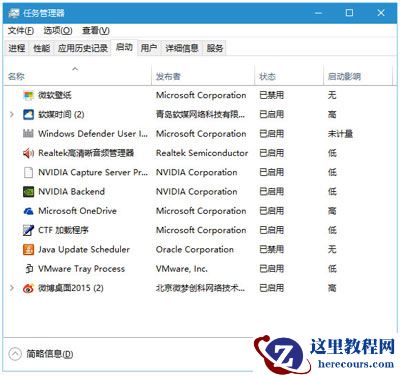Screen dimensions: 400x376
Task: Click the NVIDIA Backend green icon
Action: [x=28, y=192]
